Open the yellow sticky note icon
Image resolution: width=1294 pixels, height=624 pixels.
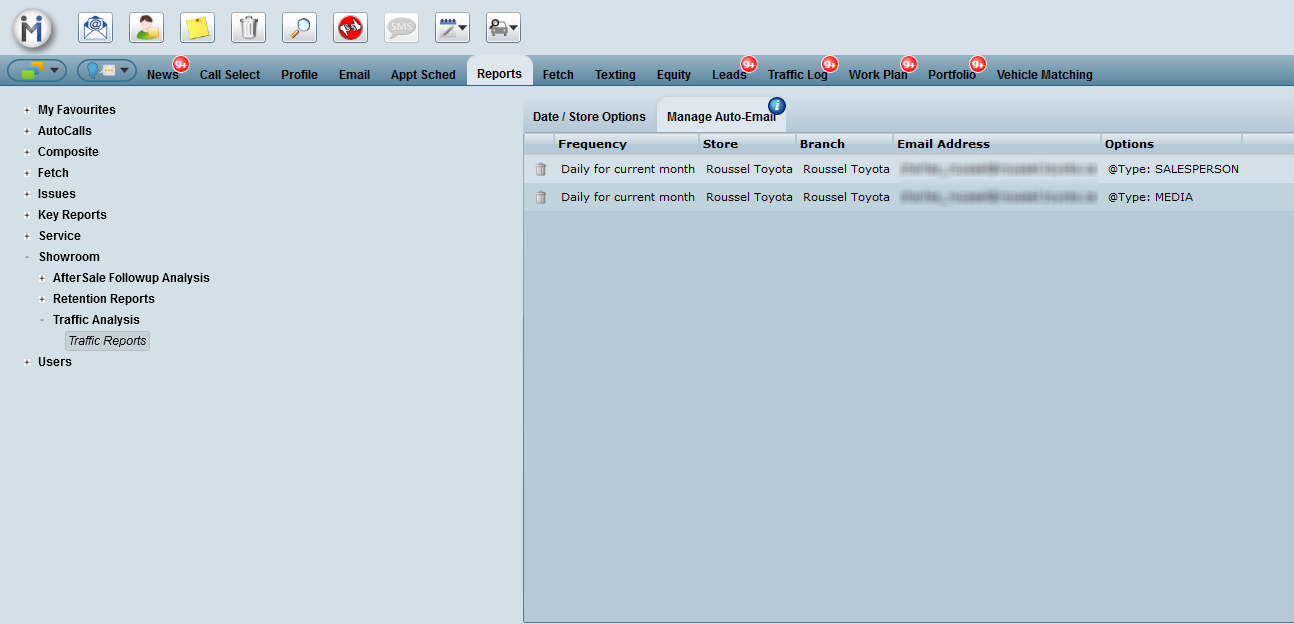[198, 28]
